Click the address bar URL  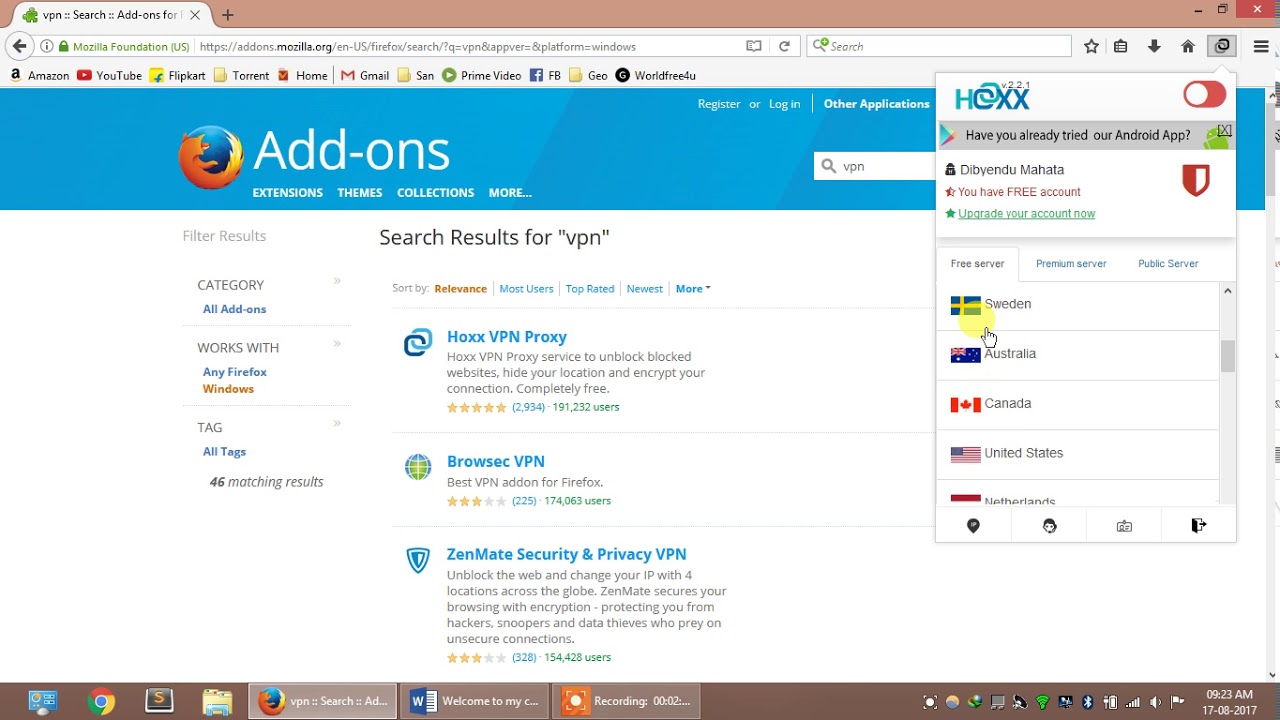417,47
